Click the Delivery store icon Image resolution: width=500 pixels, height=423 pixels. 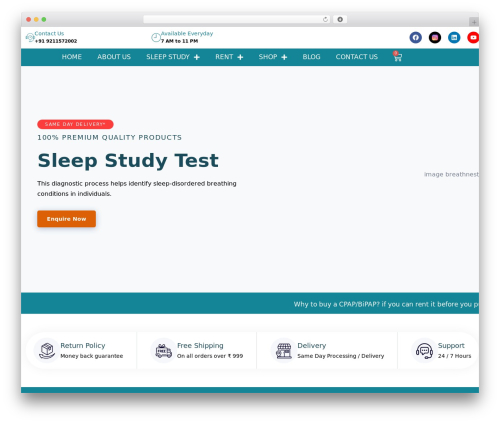284,350
